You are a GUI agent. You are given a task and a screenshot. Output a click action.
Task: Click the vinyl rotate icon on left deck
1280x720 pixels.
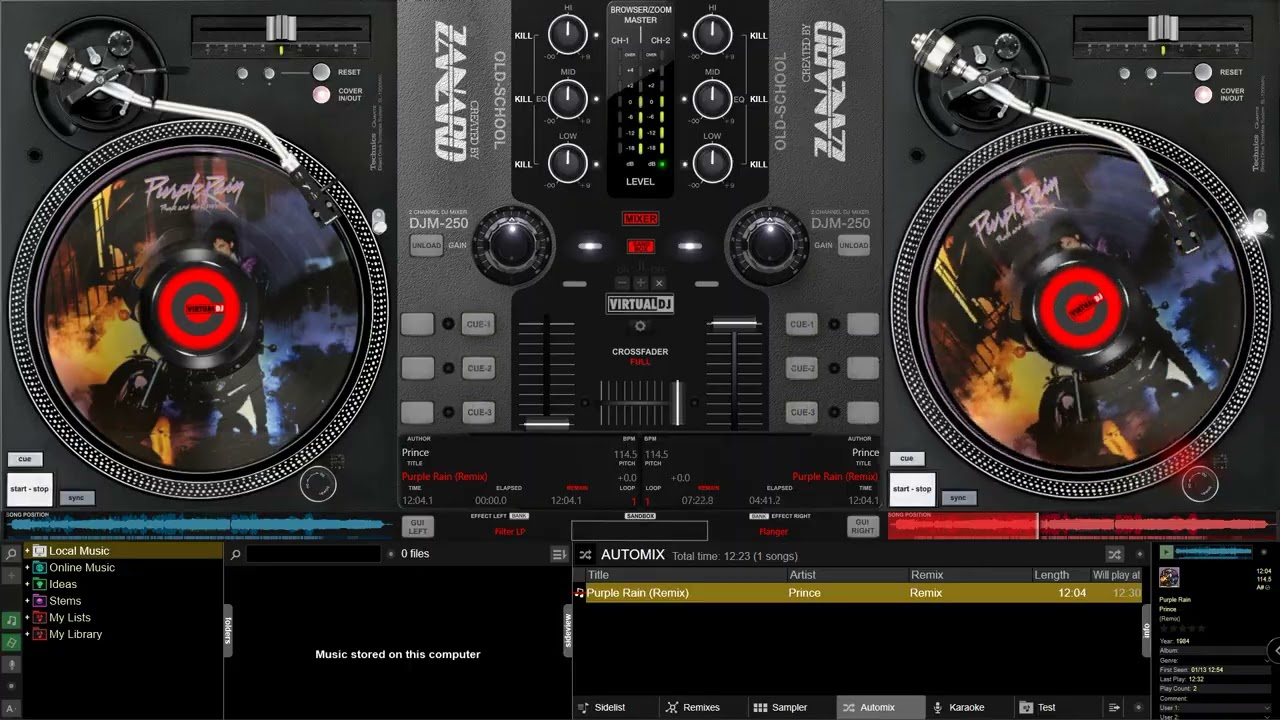[317, 484]
